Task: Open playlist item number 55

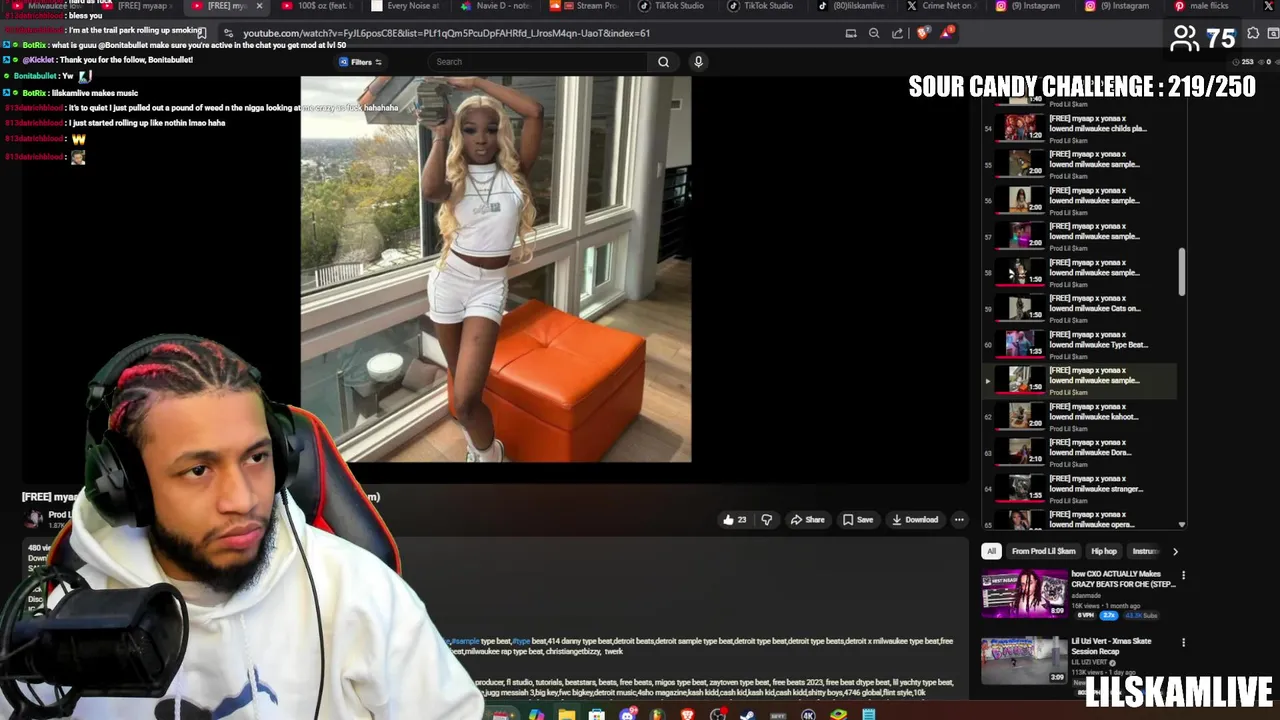Action: point(1080,164)
